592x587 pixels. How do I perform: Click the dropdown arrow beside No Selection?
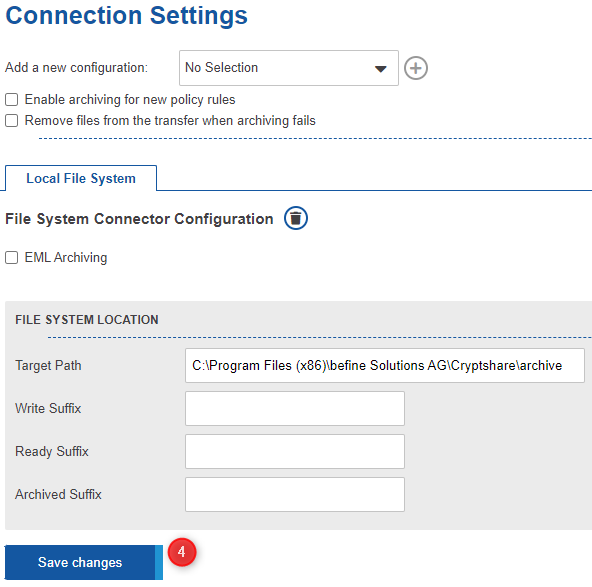(381, 69)
